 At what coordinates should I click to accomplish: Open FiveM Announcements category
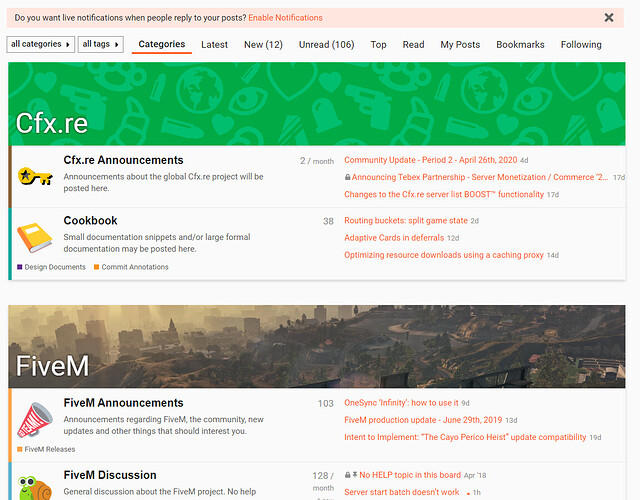pos(123,403)
